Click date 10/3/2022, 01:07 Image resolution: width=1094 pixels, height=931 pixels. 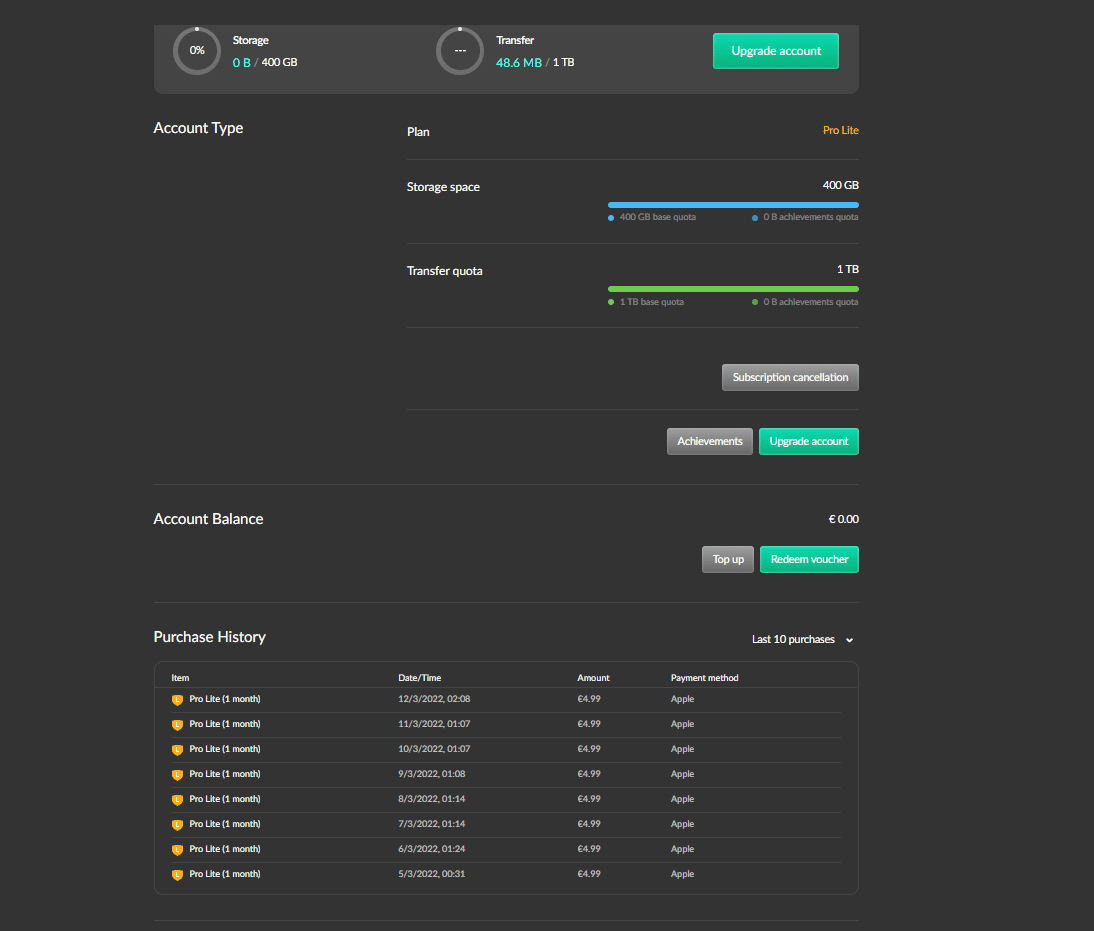(434, 749)
